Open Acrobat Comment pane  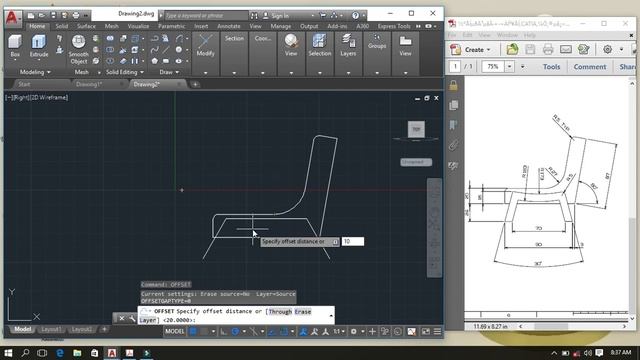[590, 67]
